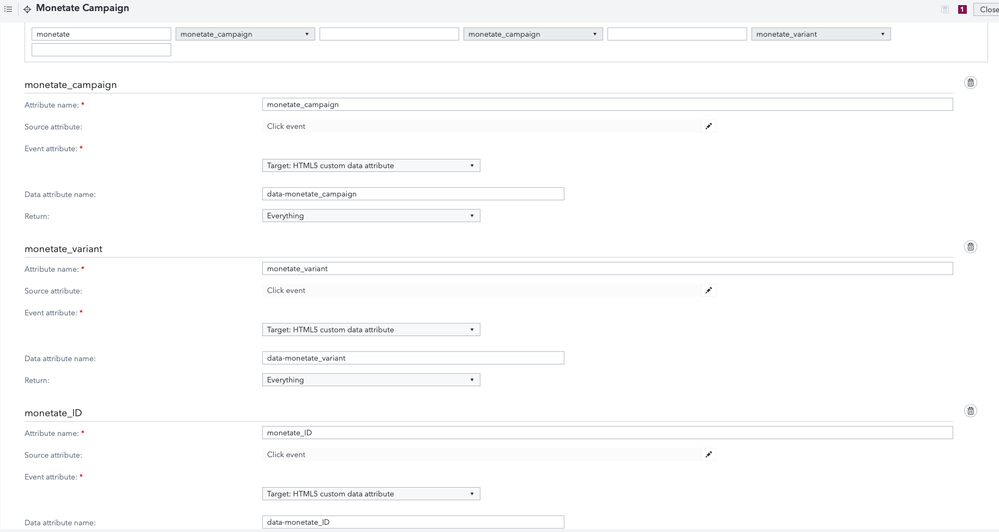Open Event attribute dropdown under monetate_campaign

coord(371,166)
